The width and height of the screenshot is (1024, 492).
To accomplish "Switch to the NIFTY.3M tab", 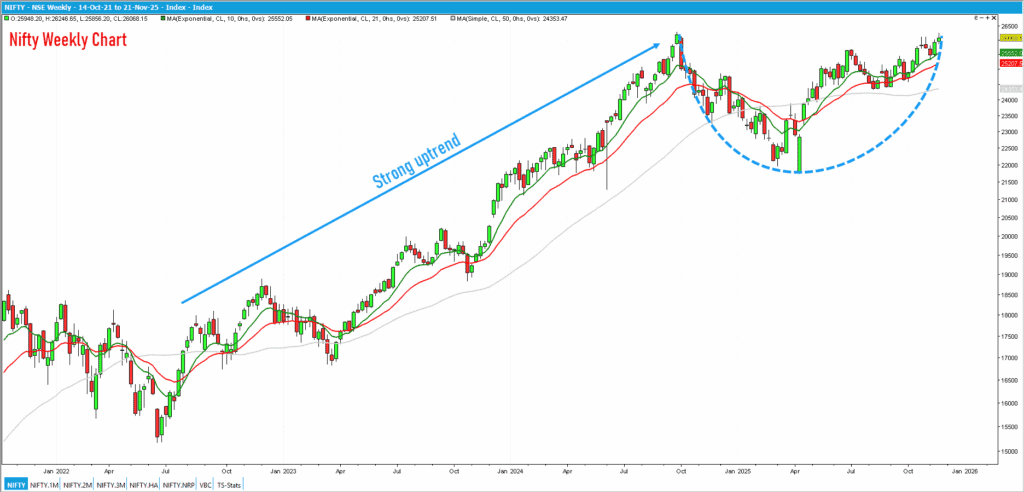I will click(111, 484).
